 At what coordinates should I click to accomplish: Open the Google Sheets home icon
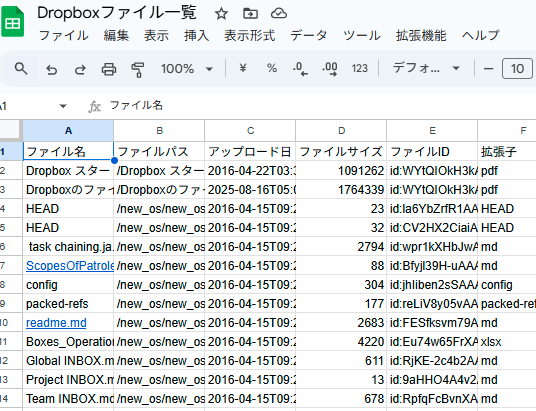[x=13, y=23]
